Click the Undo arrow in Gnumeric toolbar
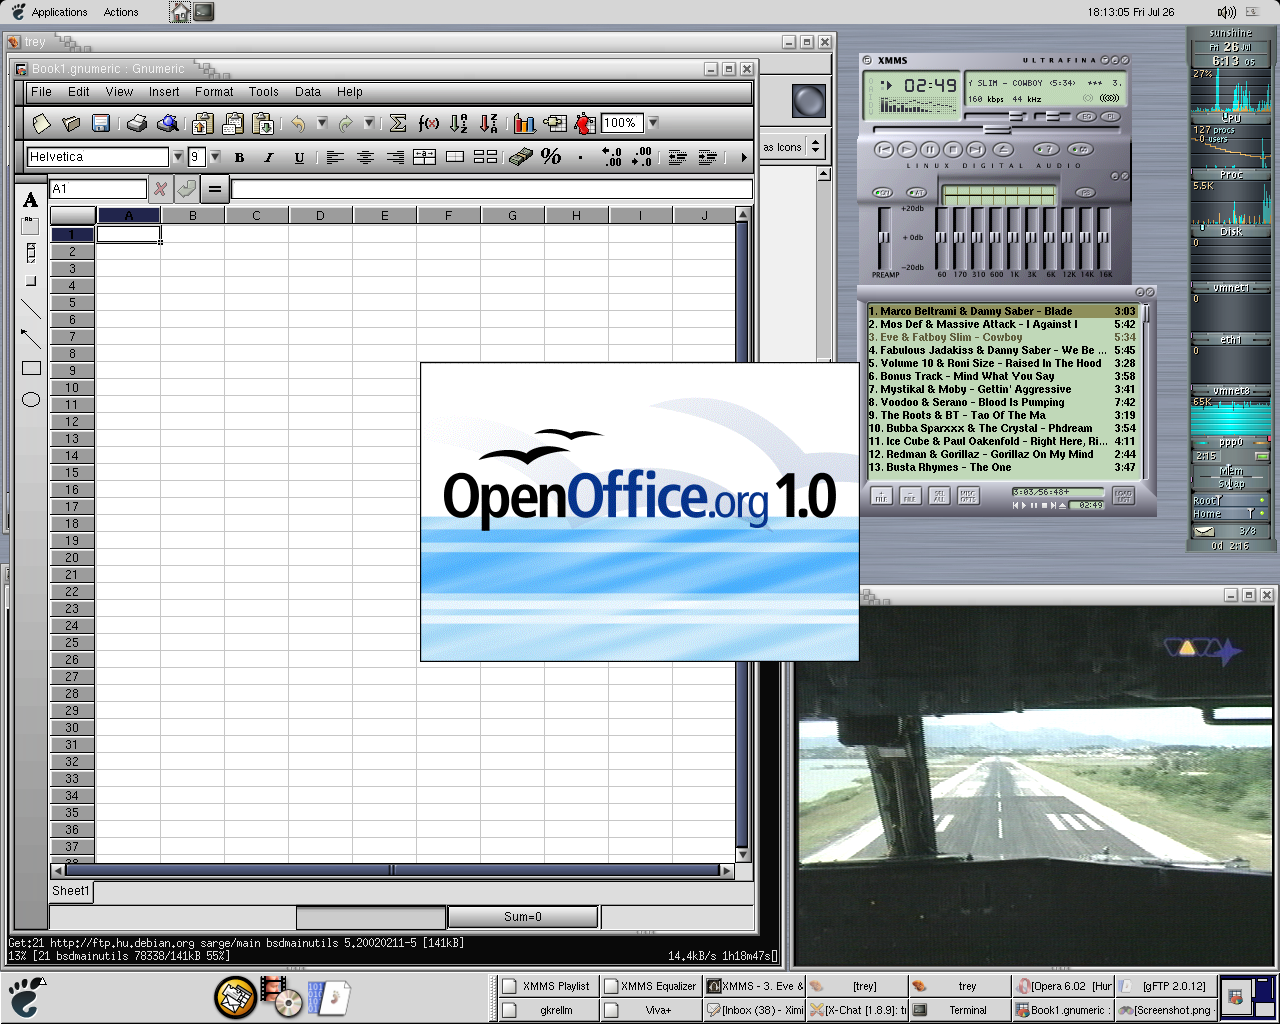This screenshot has height=1024, width=1280. coord(297,123)
